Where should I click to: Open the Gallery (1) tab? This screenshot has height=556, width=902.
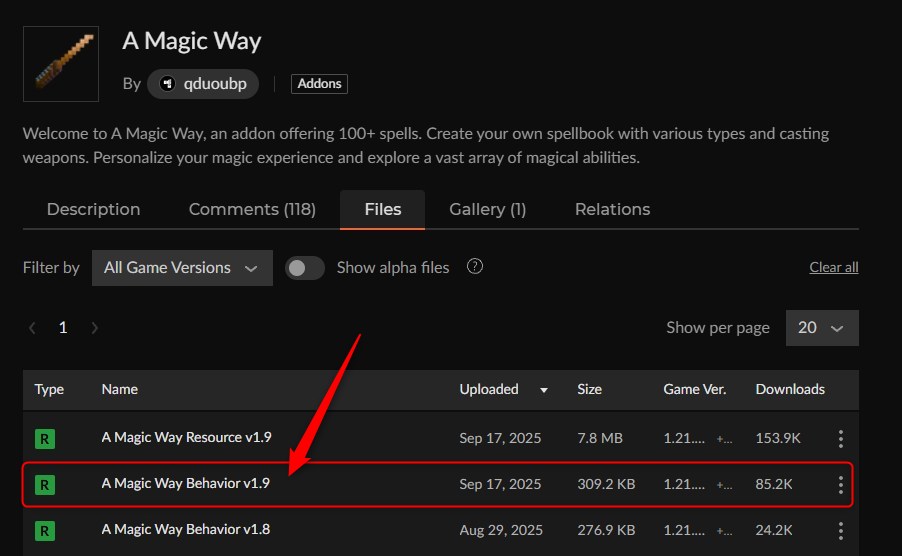tap(487, 209)
